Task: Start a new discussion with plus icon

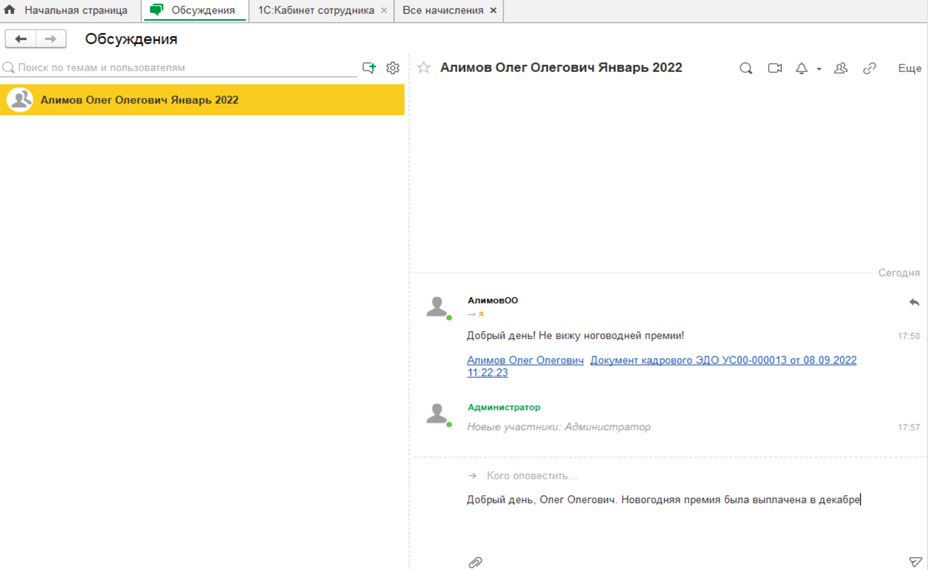Action: click(369, 68)
